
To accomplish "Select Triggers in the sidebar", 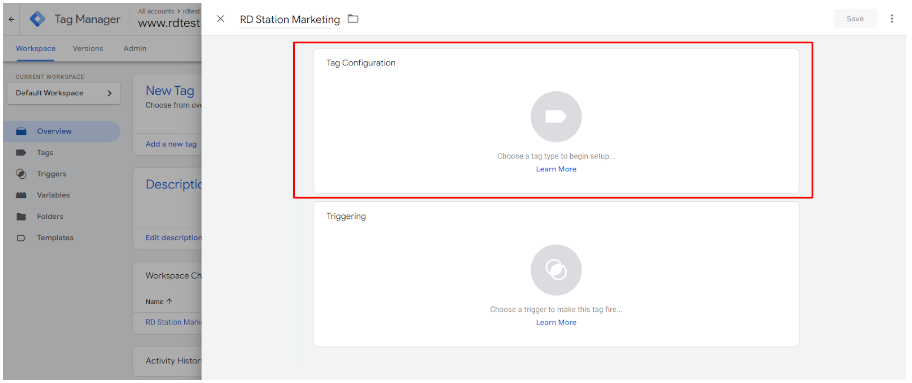I will tap(61, 174).
